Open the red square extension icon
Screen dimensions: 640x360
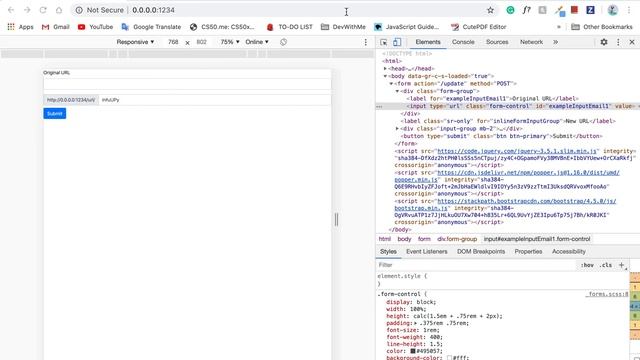574,10
